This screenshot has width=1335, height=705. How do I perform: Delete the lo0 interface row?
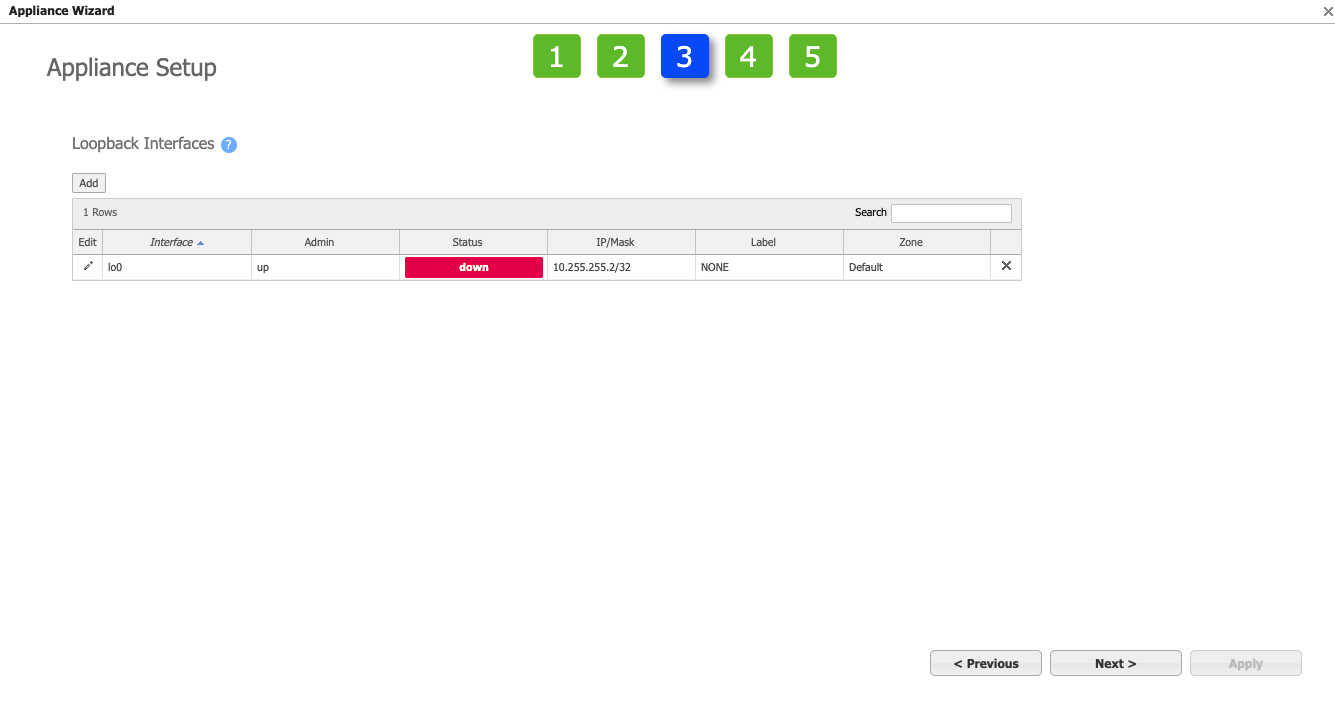click(x=1005, y=266)
